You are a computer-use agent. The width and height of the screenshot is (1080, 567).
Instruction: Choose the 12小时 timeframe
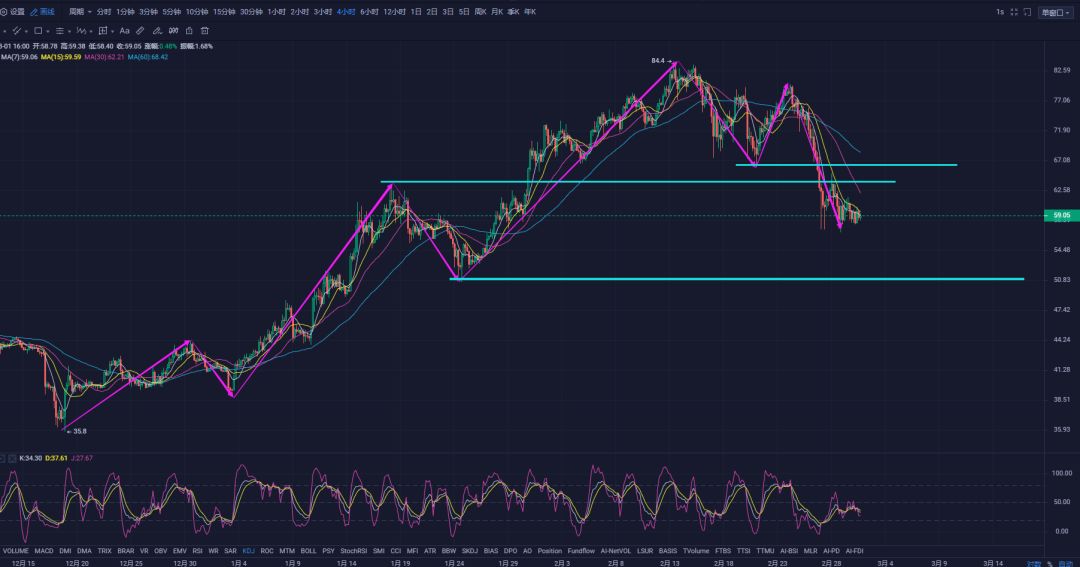[x=395, y=12]
